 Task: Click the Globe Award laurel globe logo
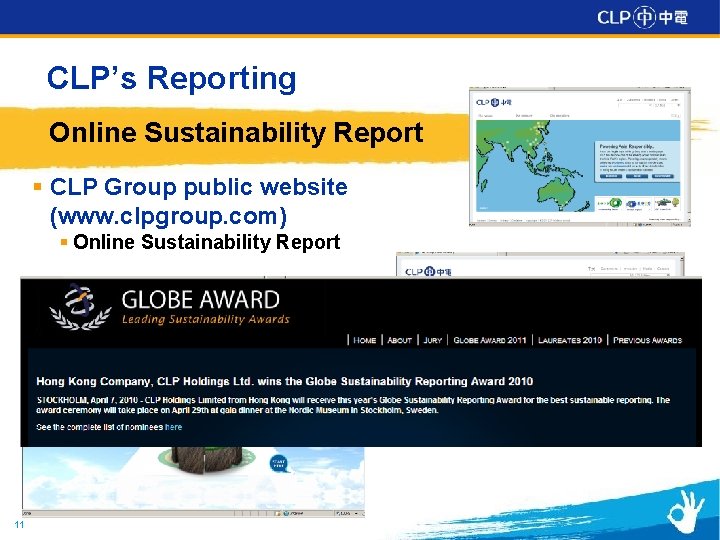tap(80, 307)
